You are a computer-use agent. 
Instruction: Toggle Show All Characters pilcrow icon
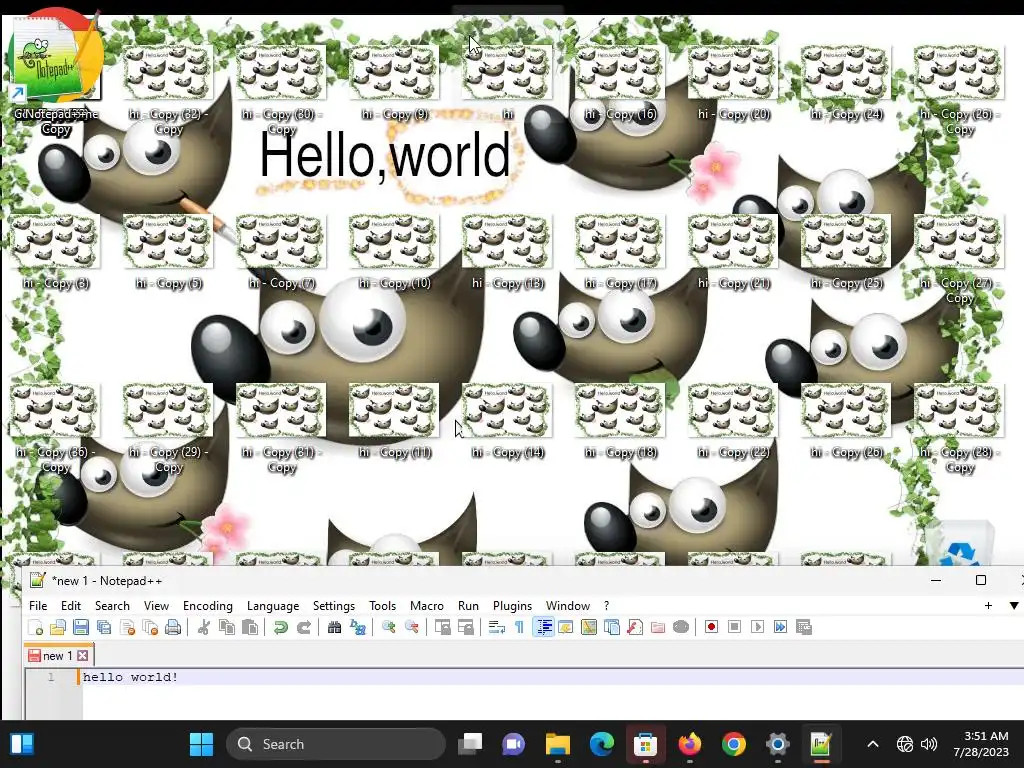pyautogui.click(x=519, y=628)
